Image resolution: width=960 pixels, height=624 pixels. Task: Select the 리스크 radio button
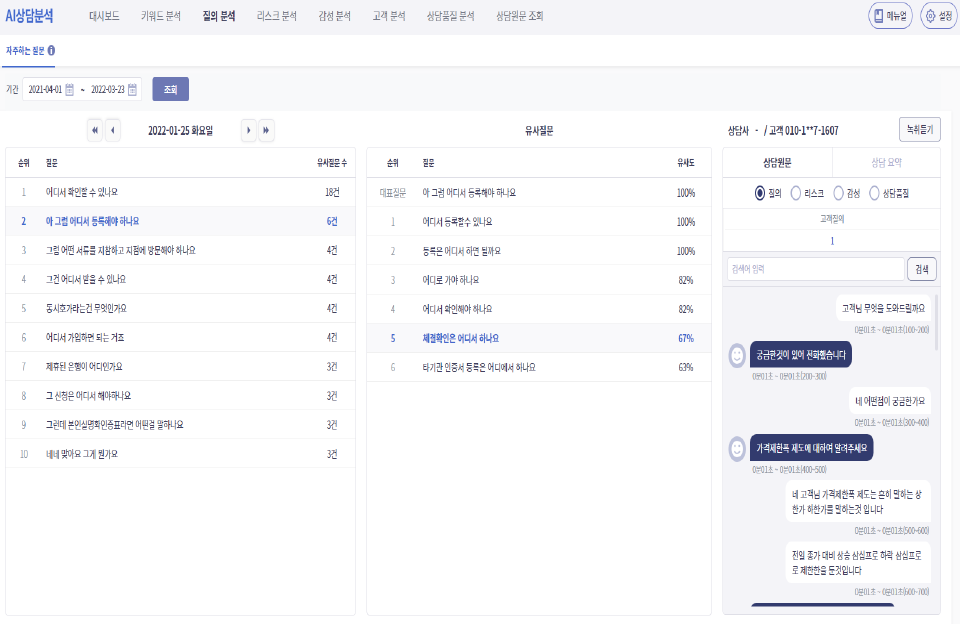point(796,194)
